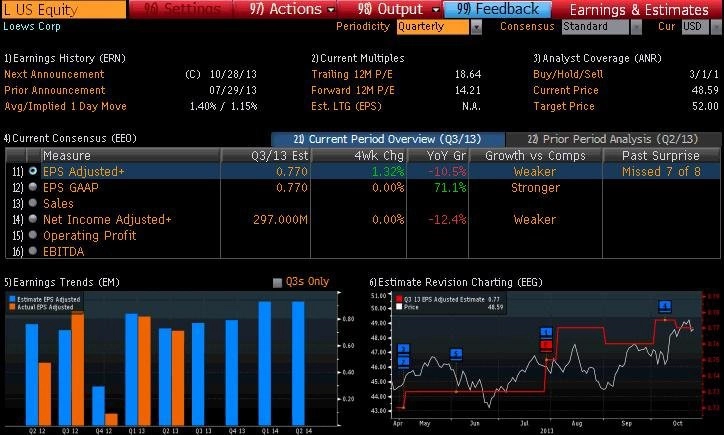The height and width of the screenshot is (435, 724).
Task: Click the 4Wk Chg column header
Action: tap(359, 156)
